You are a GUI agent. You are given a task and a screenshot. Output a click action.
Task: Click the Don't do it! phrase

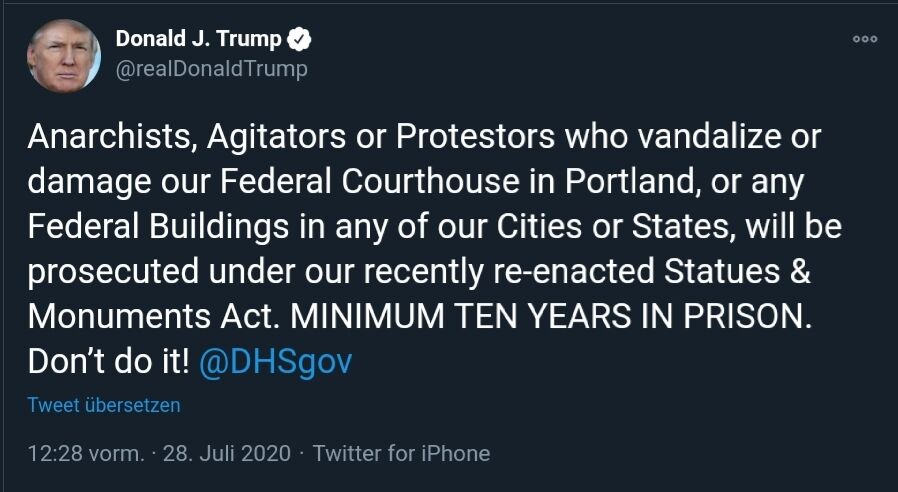108,361
